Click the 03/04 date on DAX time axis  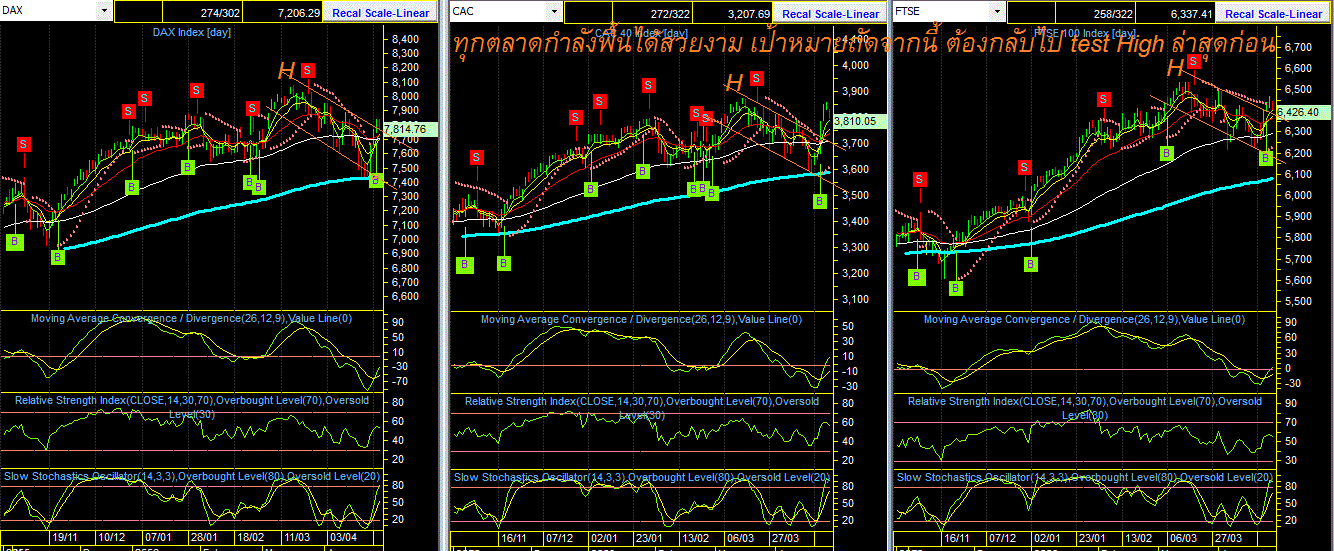click(344, 537)
